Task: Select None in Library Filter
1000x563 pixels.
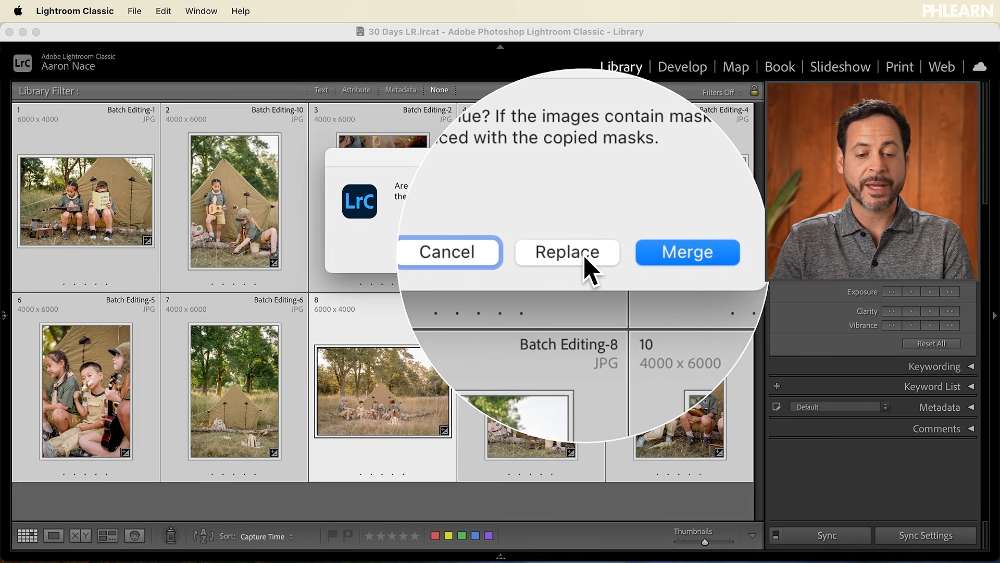Action: click(x=439, y=90)
